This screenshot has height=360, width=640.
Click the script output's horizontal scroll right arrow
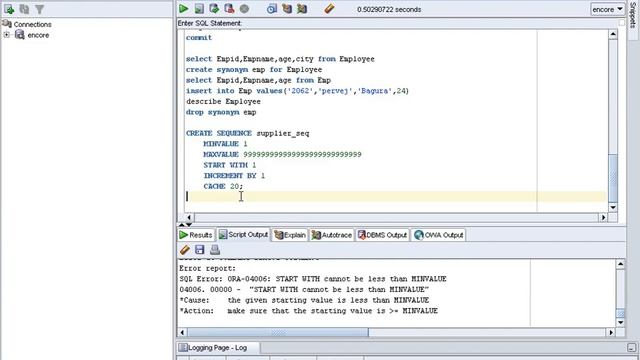[x=611, y=333]
